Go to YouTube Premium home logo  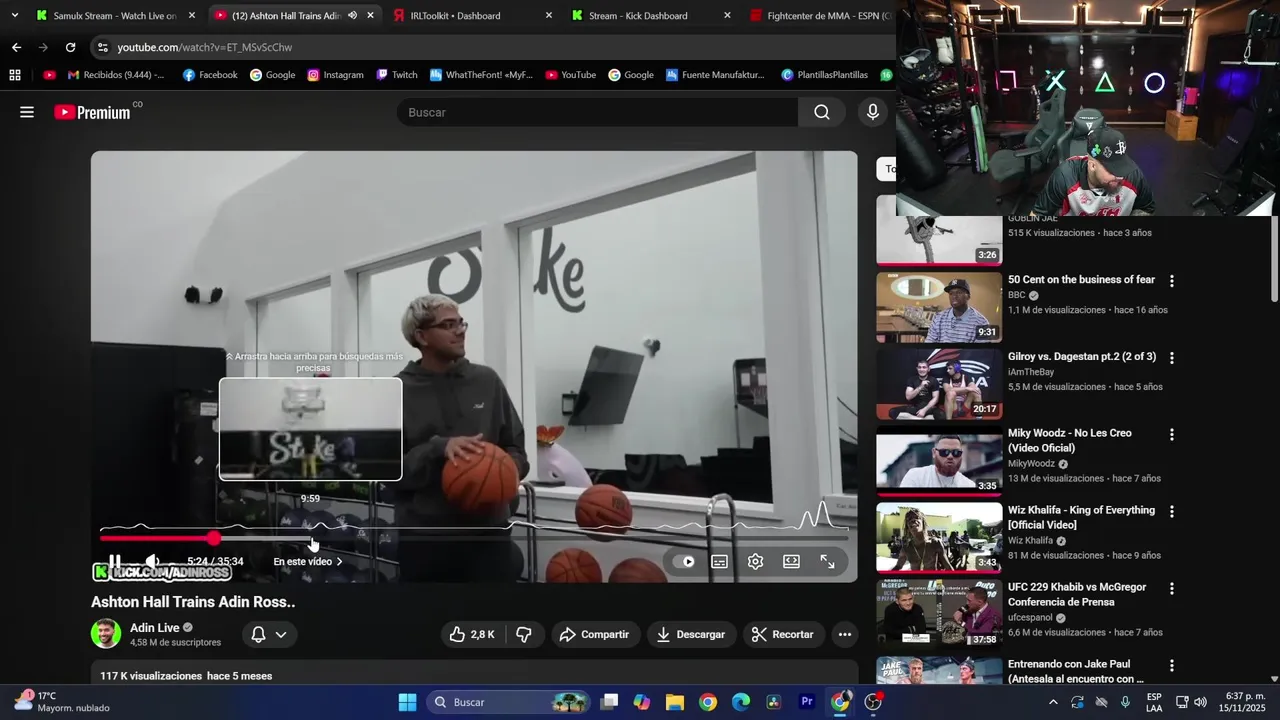[92, 112]
